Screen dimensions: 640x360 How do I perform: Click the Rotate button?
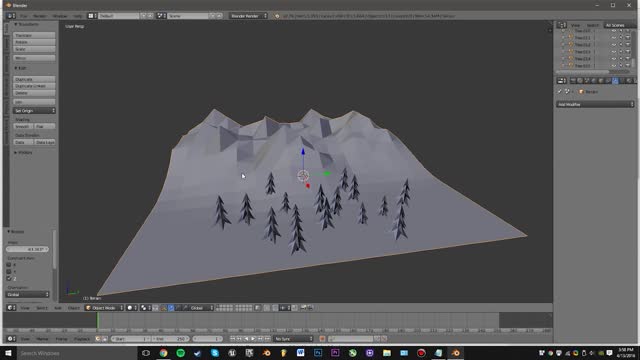click(34, 42)
